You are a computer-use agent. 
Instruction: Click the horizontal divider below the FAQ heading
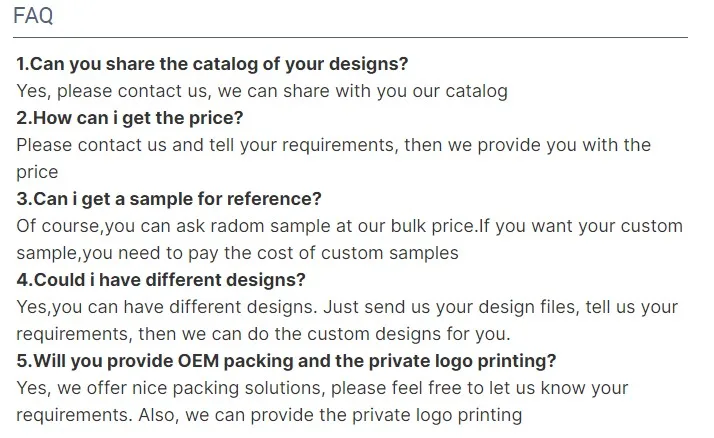[x=351, y=37]
